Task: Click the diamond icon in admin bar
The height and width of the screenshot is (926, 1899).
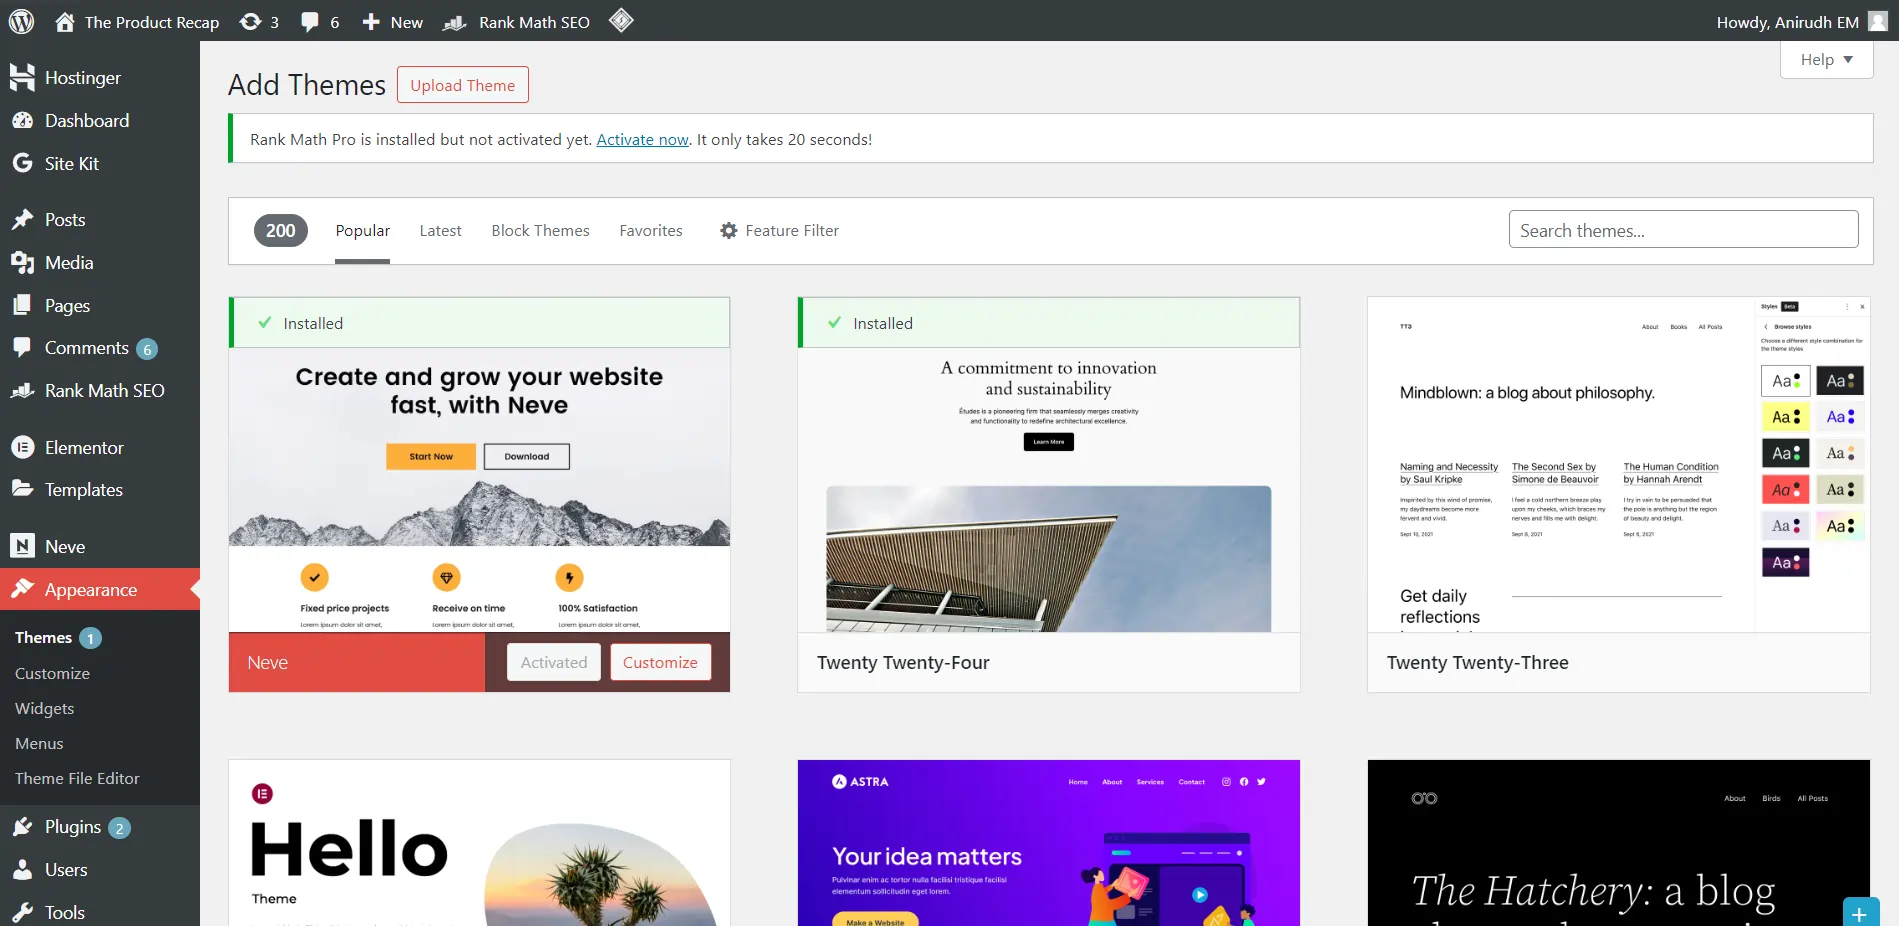Action: pyautogui.click(x=621, y=21)
